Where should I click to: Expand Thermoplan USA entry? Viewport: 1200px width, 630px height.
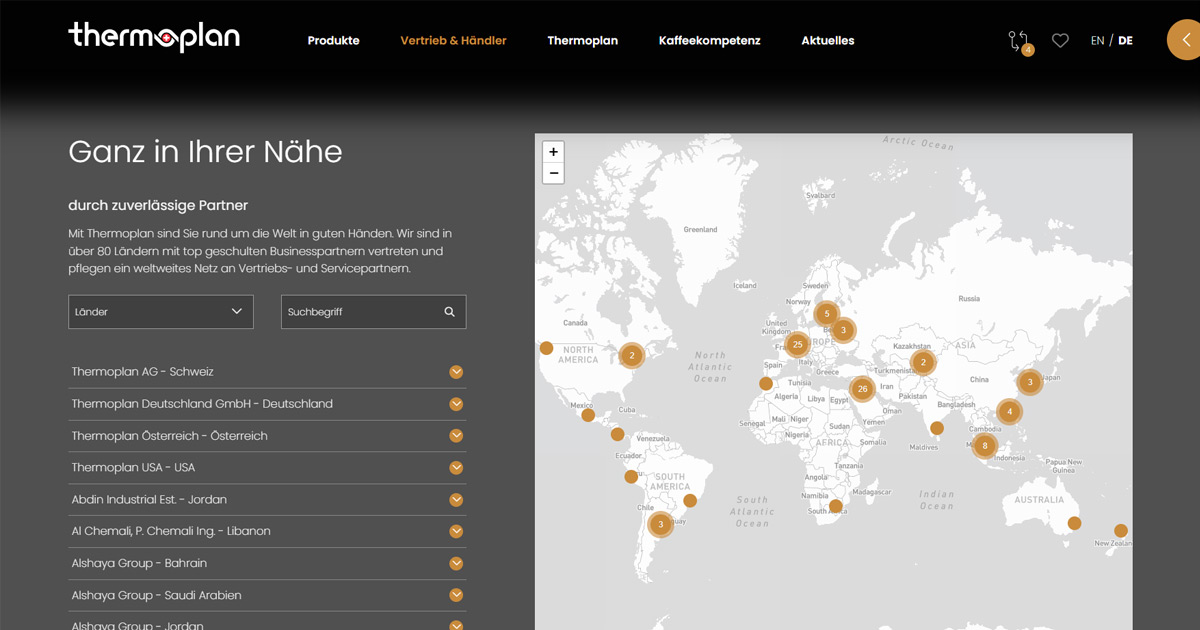[457, 468]
